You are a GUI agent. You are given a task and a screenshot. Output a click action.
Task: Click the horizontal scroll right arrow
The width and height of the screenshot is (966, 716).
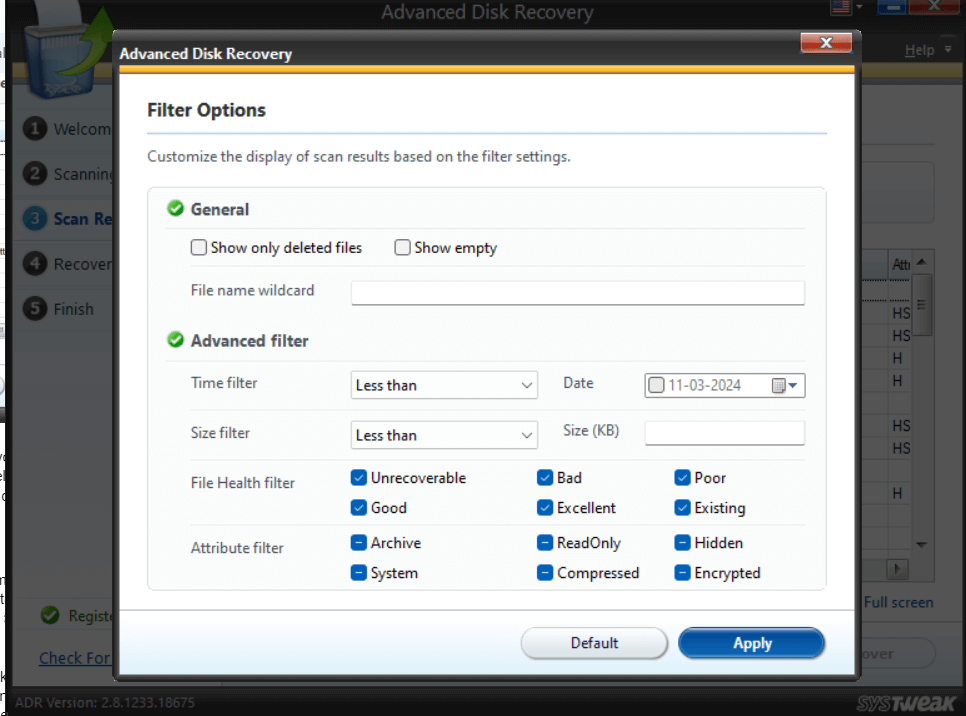[x=898, y=569]
